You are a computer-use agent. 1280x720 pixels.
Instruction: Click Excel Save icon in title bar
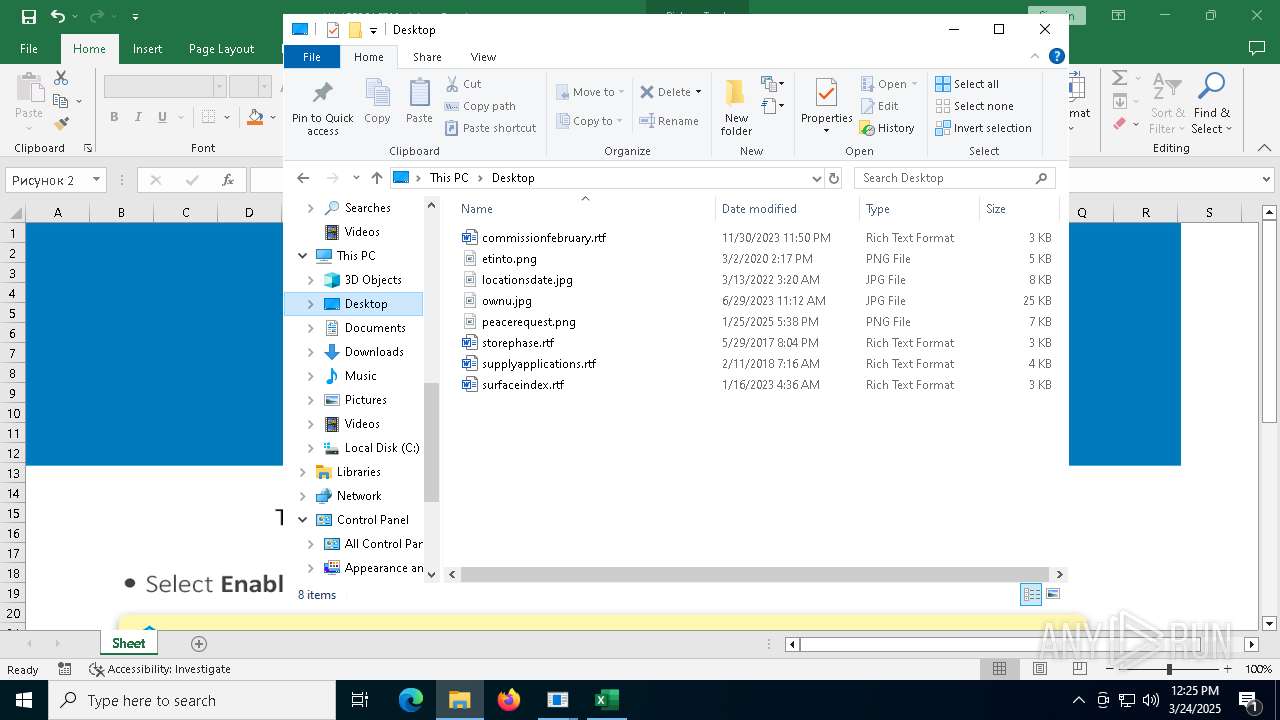point(29,16)
